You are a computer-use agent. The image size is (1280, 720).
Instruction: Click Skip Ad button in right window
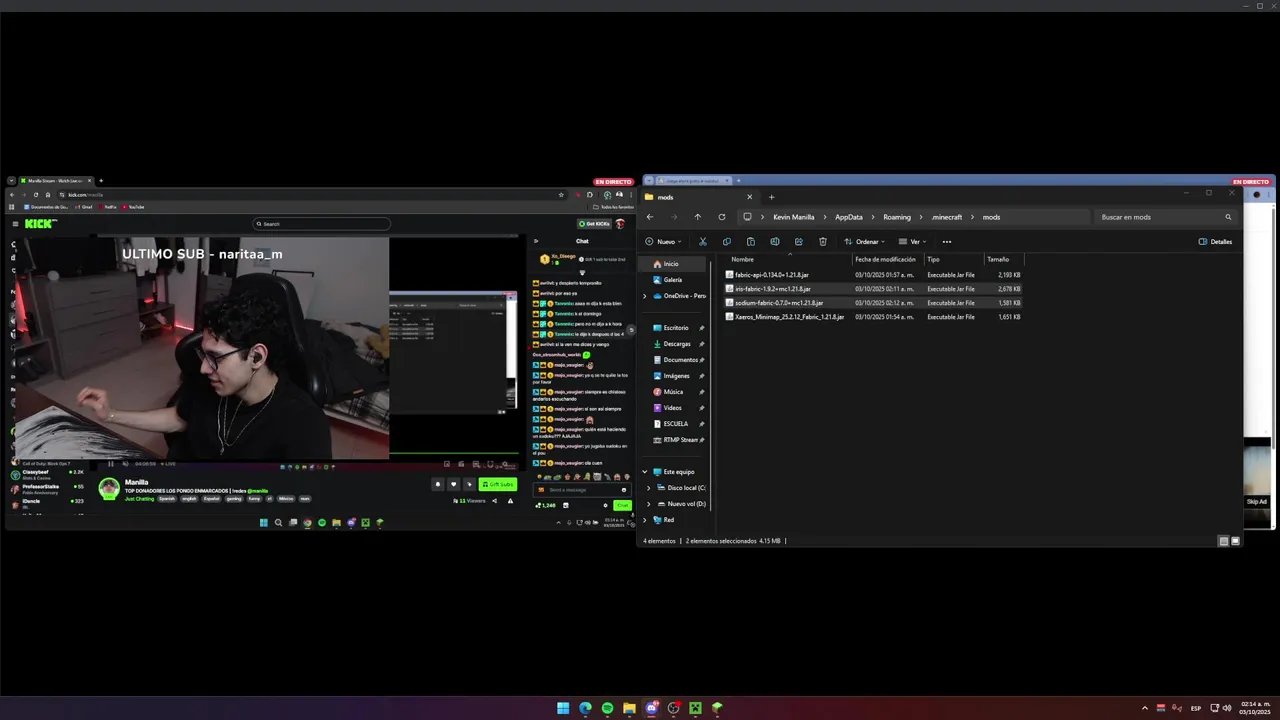tap(1257, 501)
